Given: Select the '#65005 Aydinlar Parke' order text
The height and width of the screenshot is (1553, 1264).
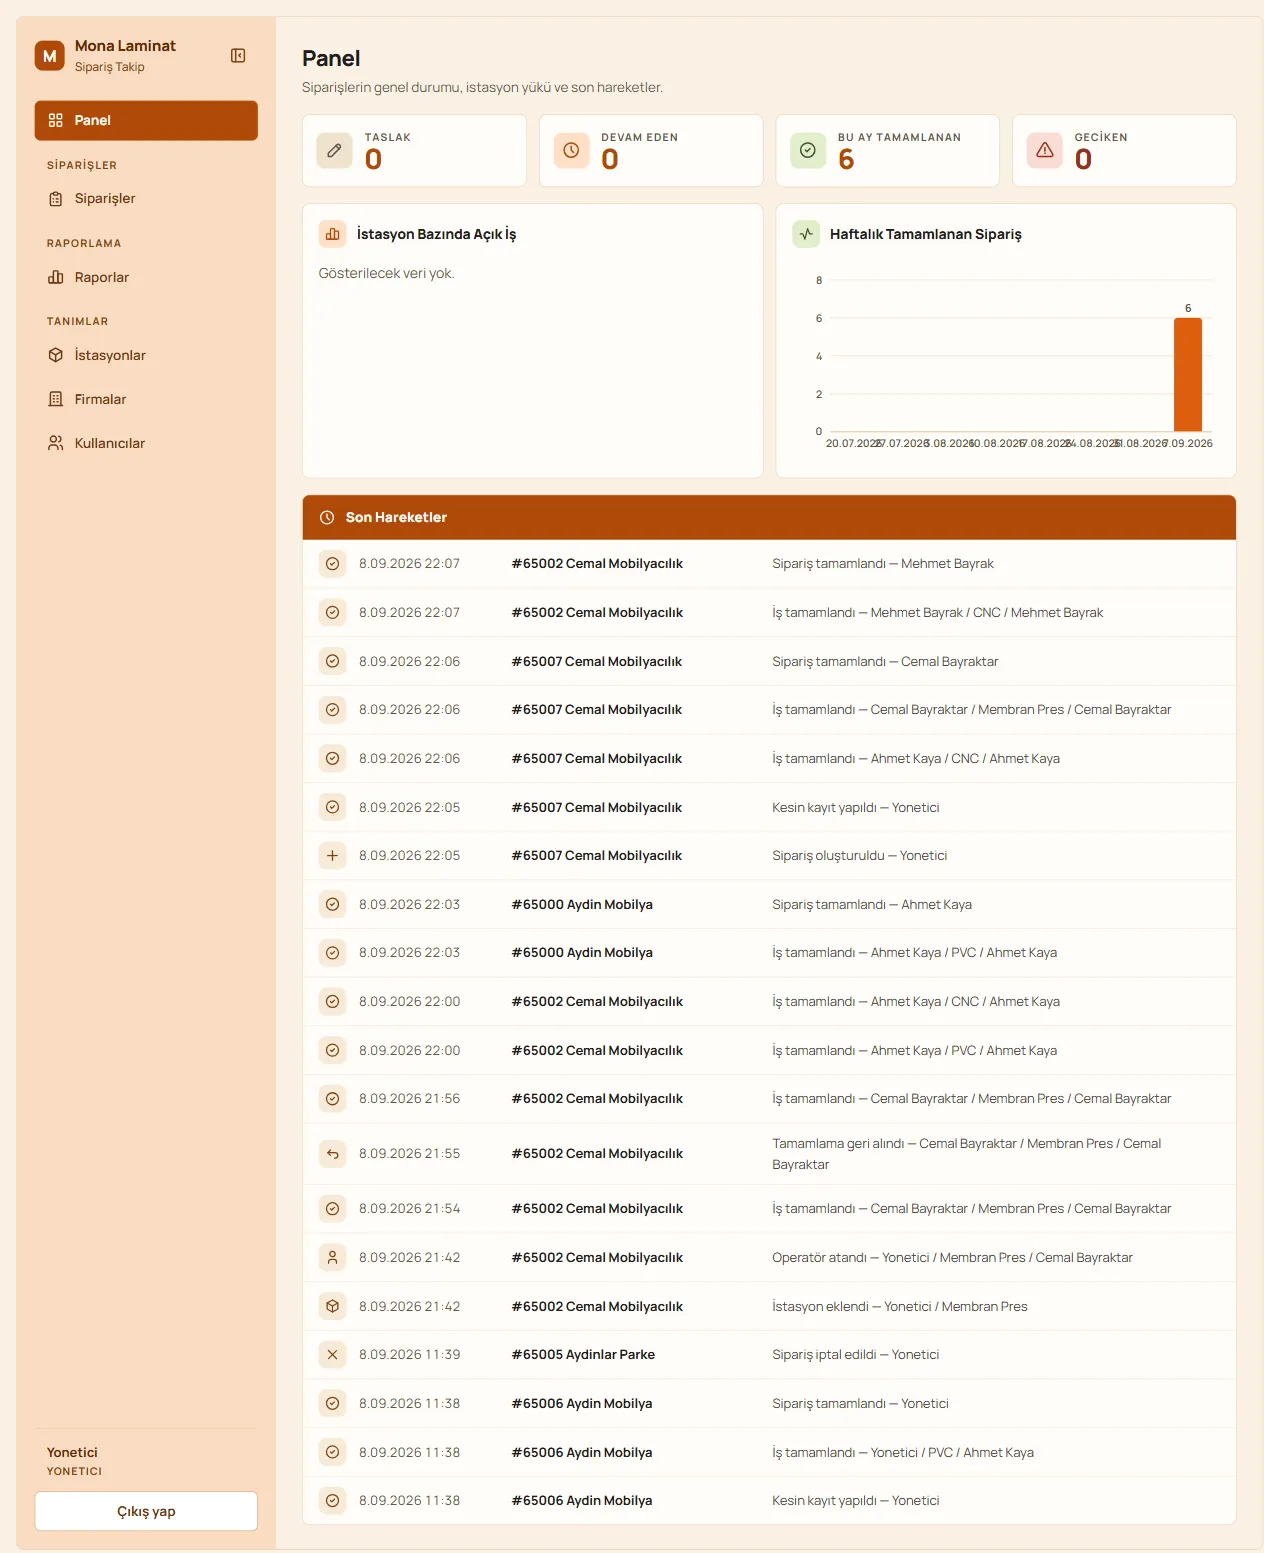Looking at the screenshot, I should [x=583, y=1355].
